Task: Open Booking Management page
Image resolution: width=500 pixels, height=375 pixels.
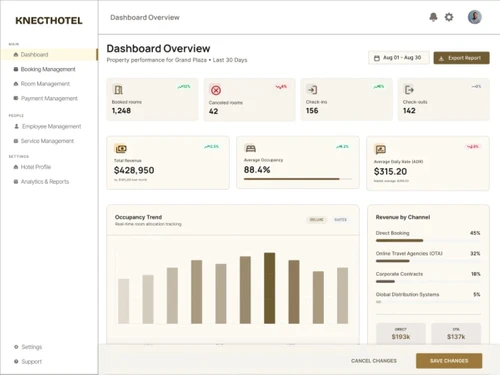Action: click(48, 69)
